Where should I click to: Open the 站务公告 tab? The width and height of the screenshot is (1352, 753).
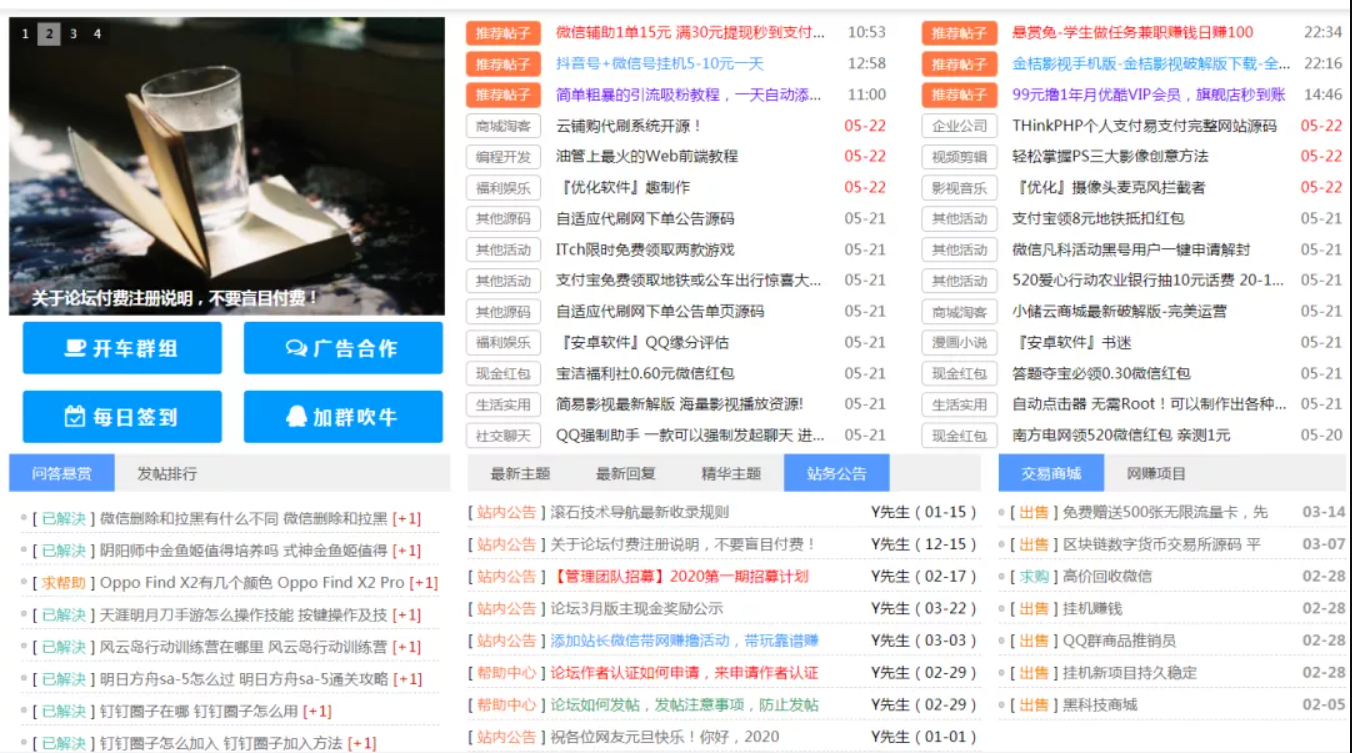837,473
